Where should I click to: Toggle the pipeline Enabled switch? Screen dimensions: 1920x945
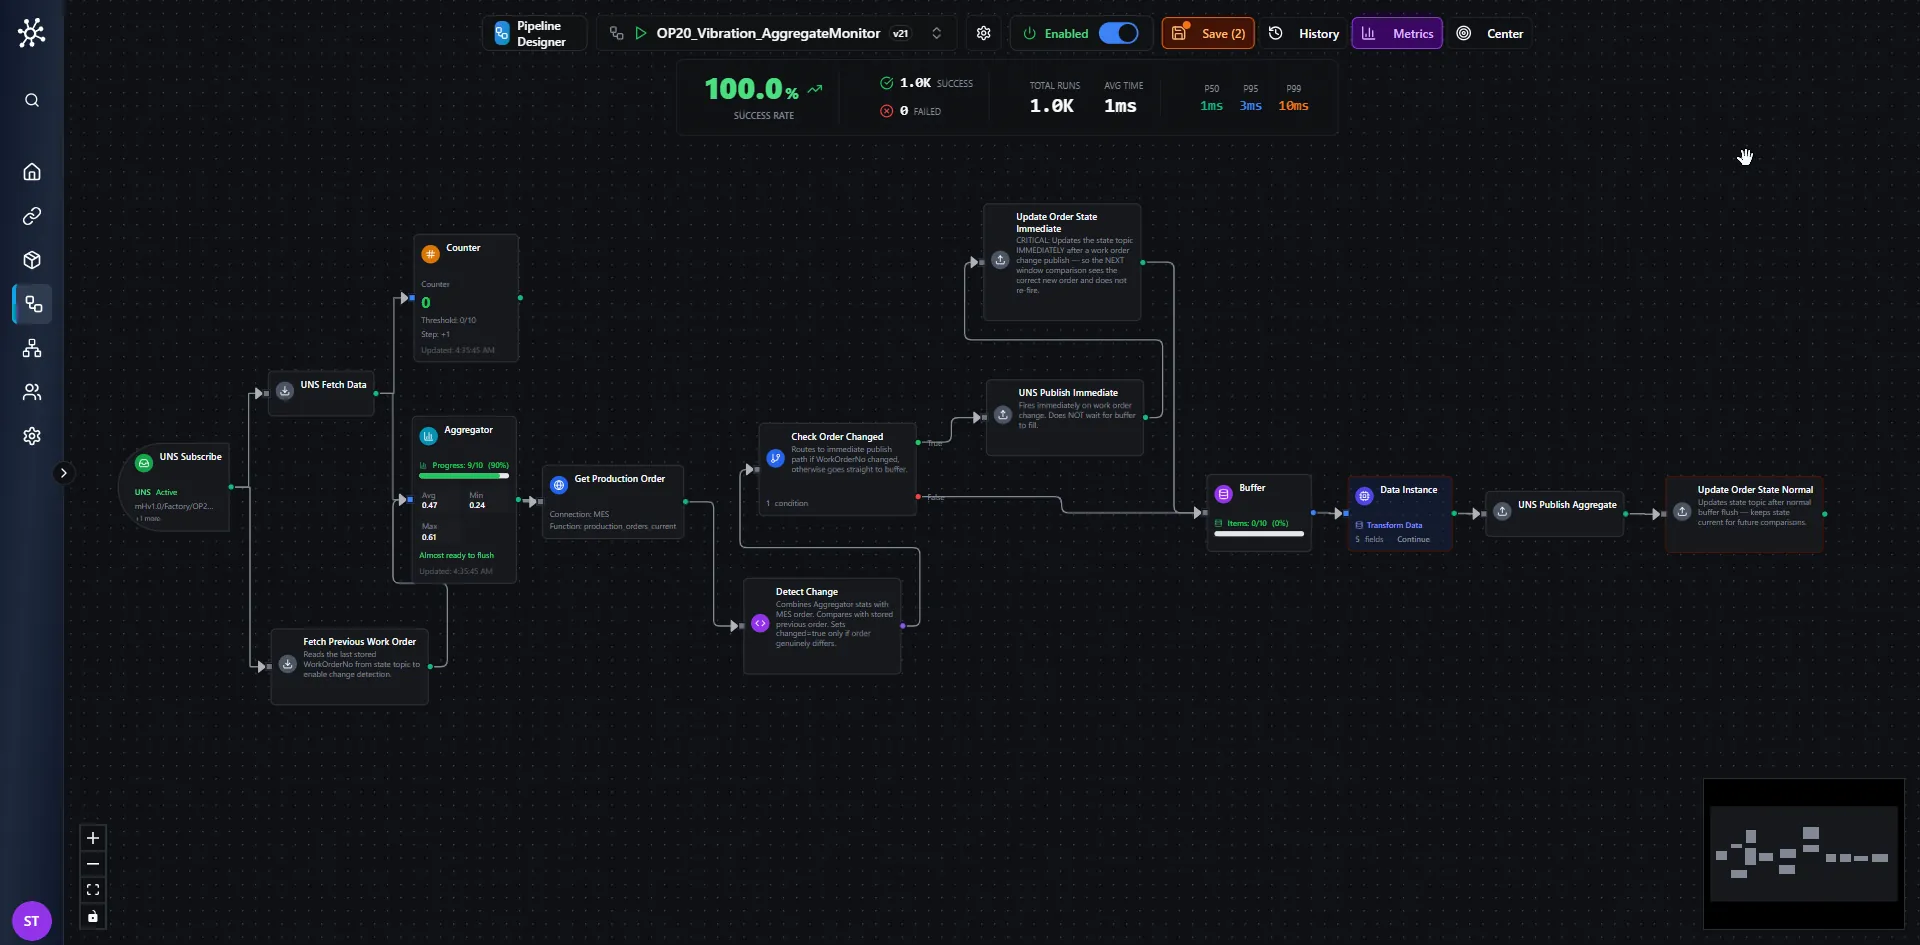1118,33
